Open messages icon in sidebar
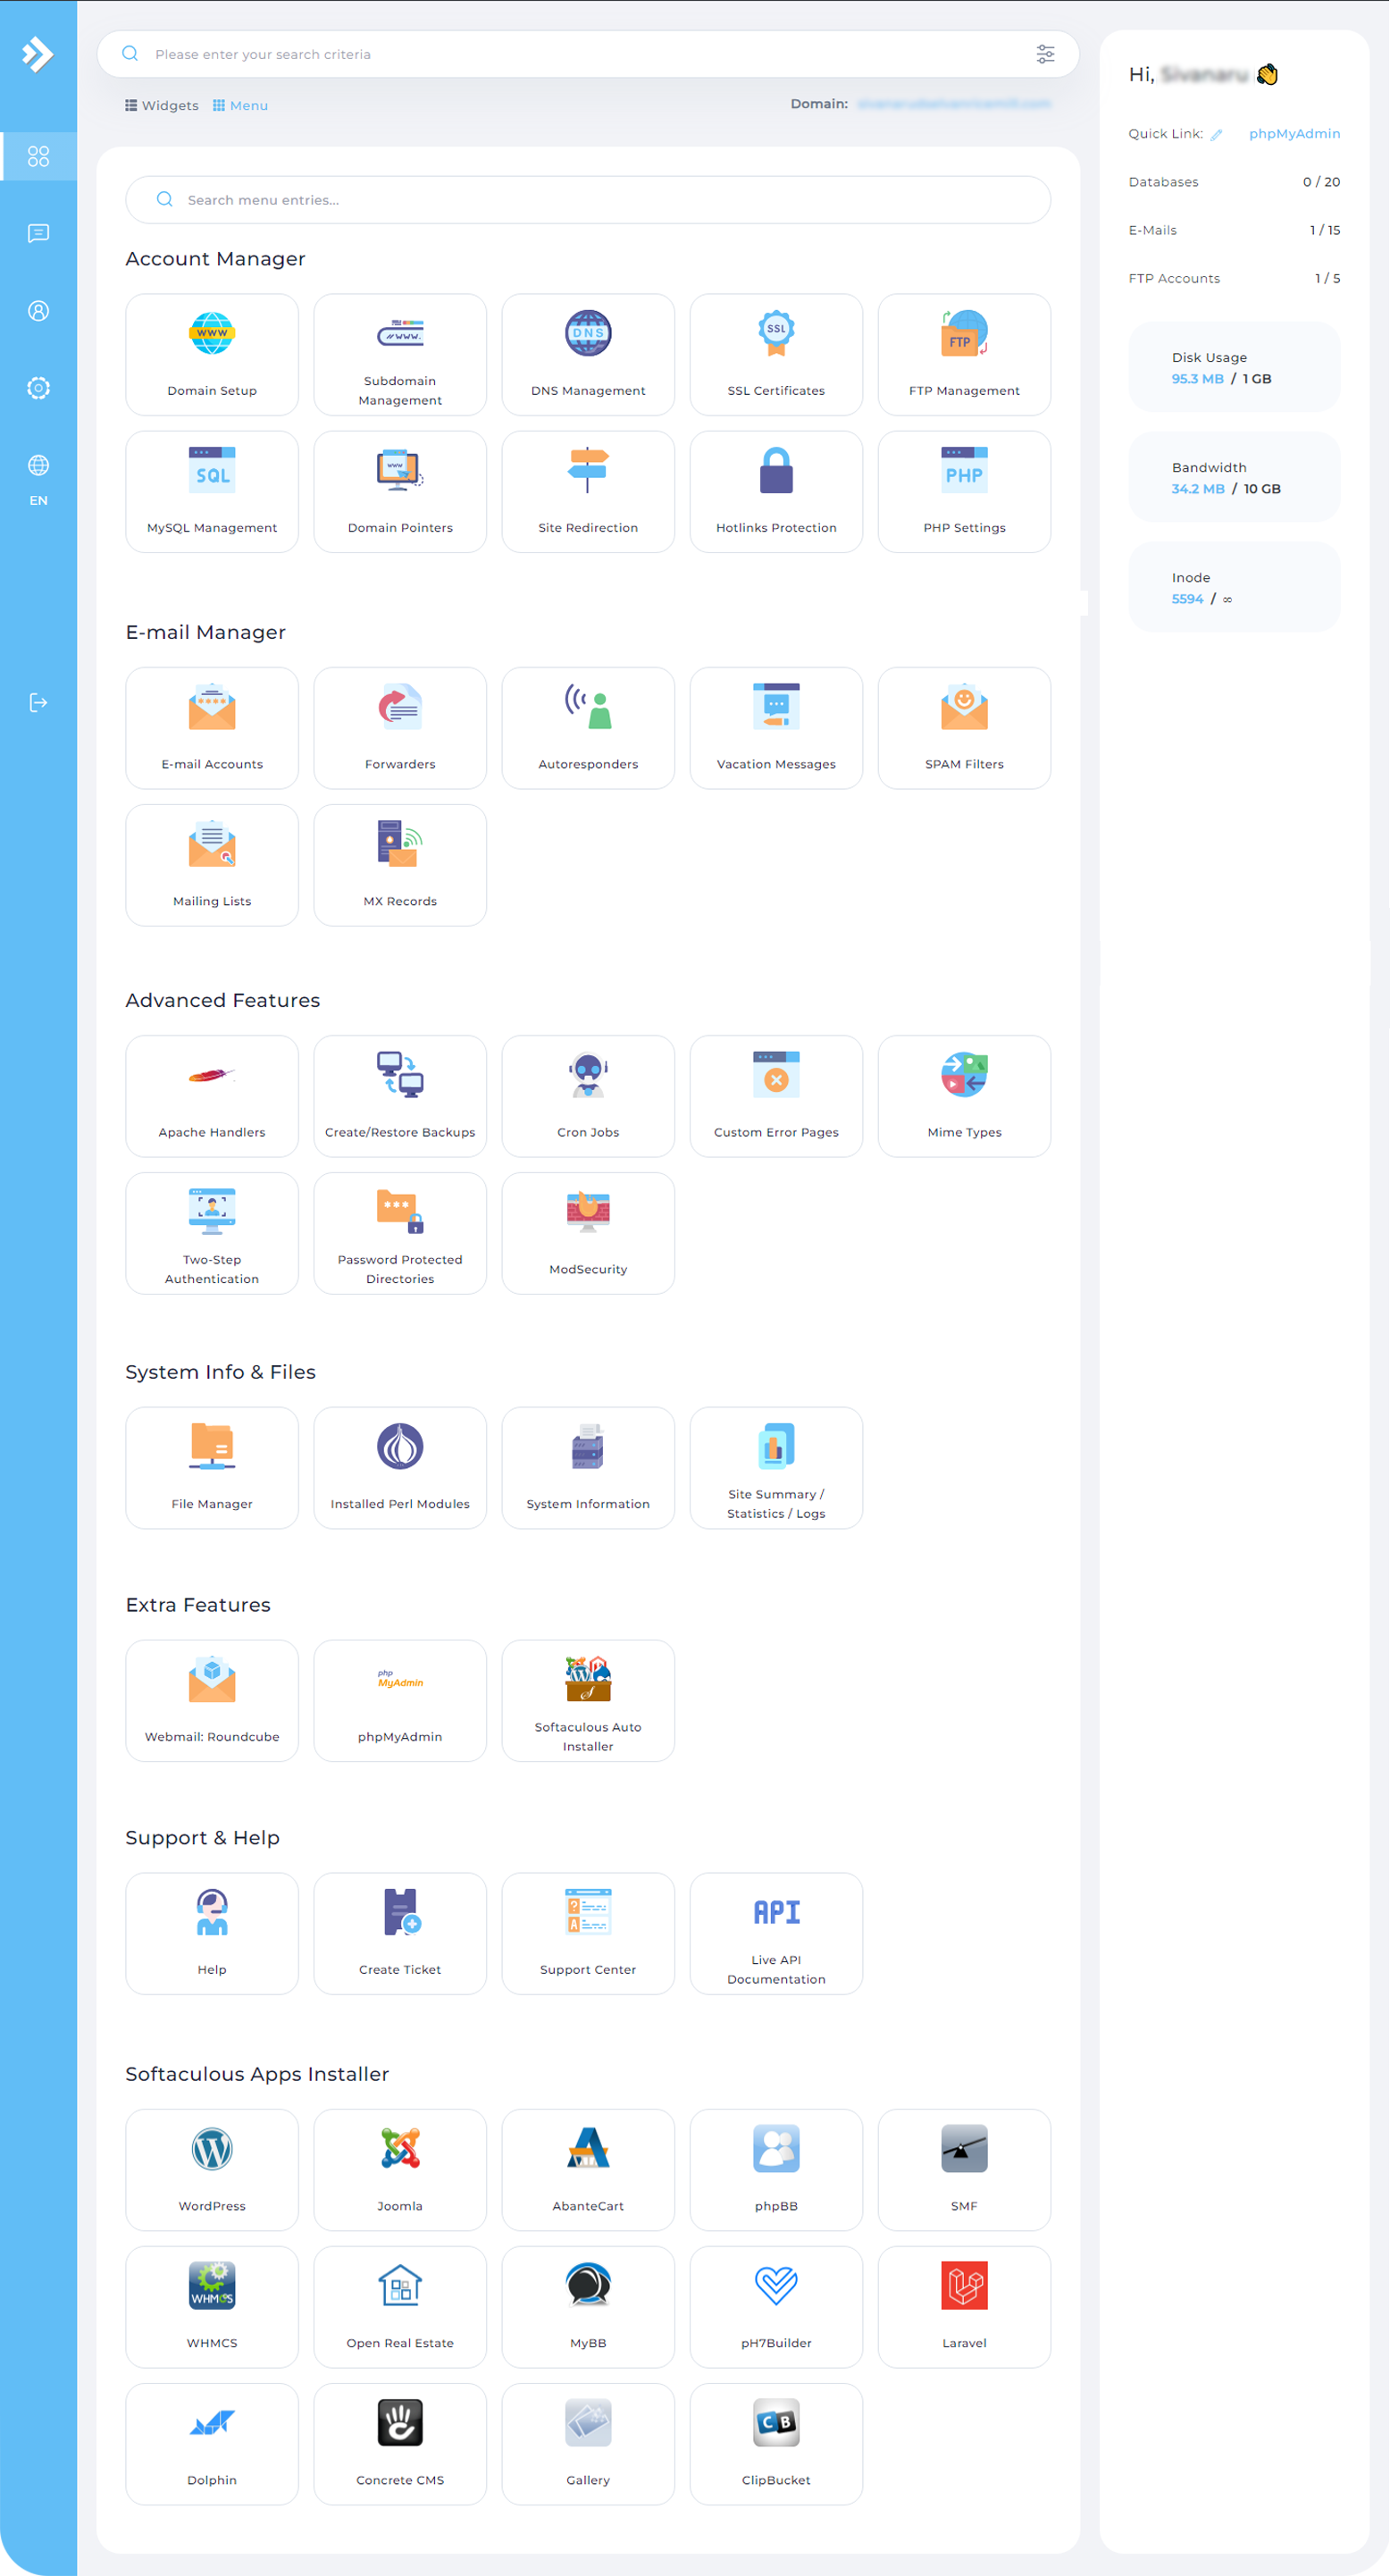1390x2576 pixels. click(38, 233)
